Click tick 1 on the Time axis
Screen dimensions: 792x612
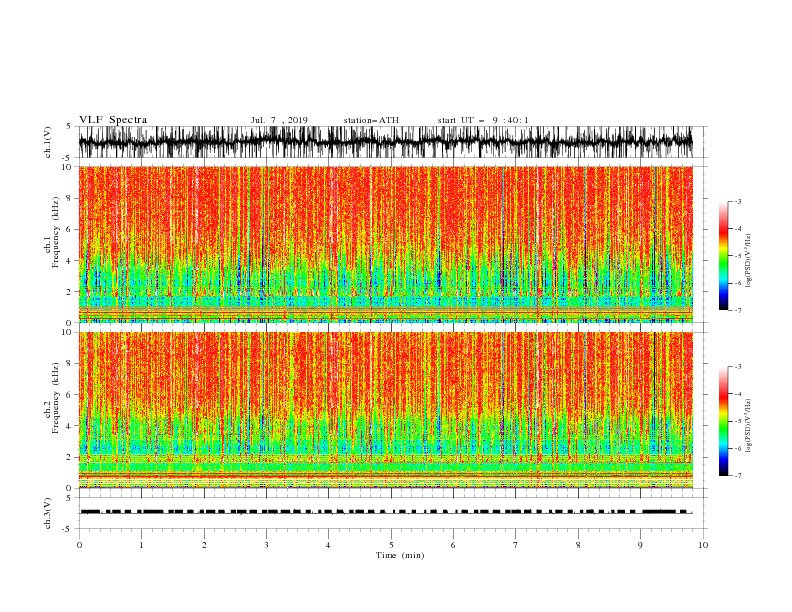pyautogui.click(x=141, y=545)
